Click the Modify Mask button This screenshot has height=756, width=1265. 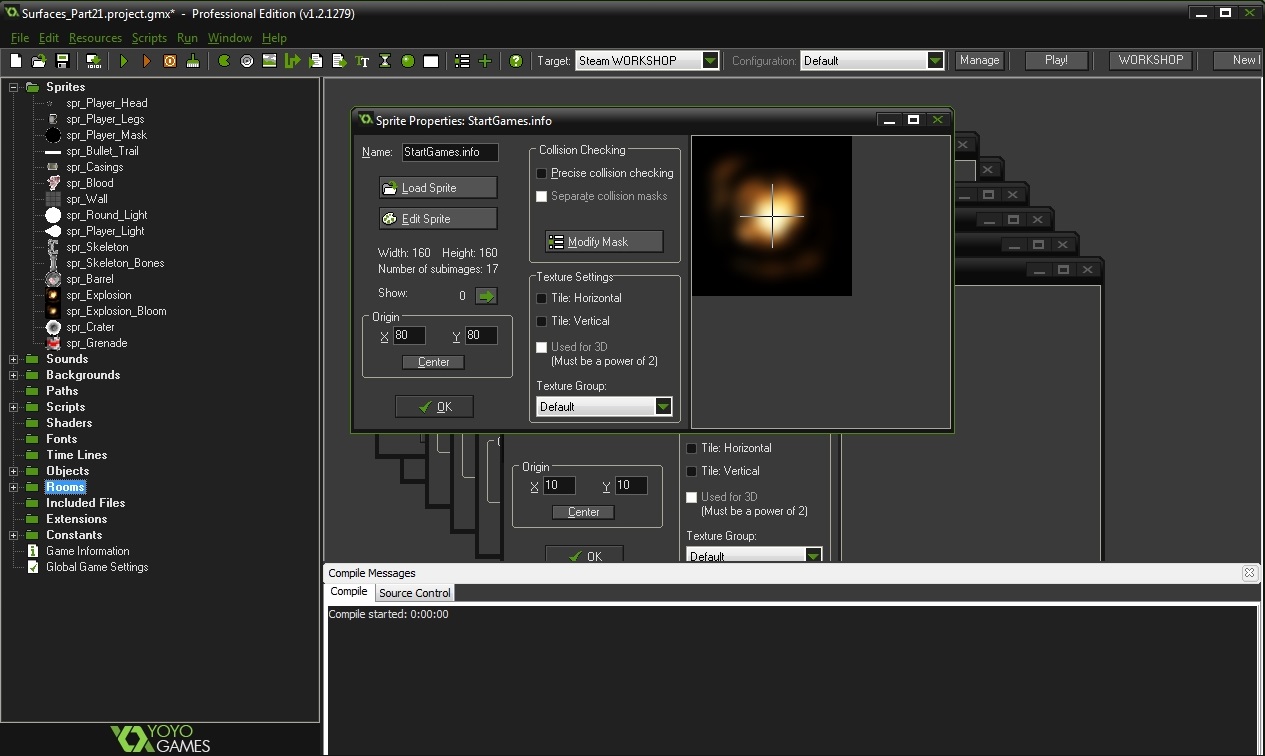[x=604, y=242]
